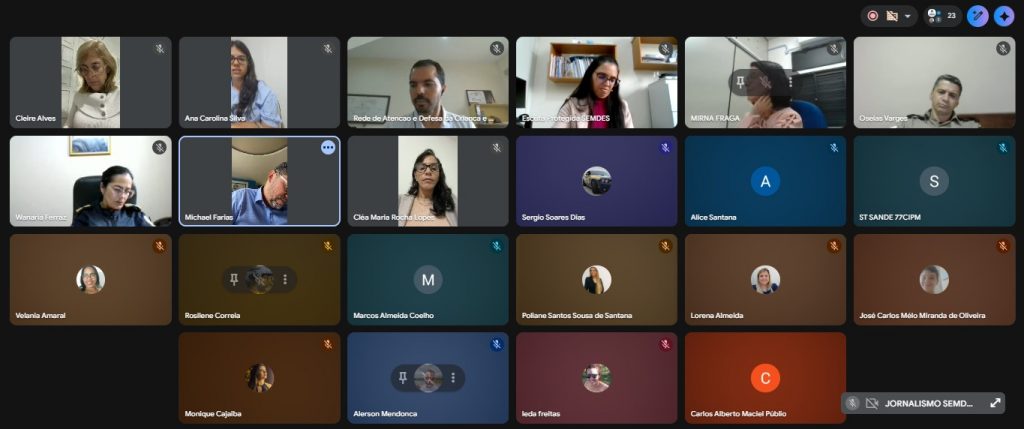The width and height of the screenshot is (1024, 429).
Task: Click muted mic icon on Cleire Alves tile
Action: click(159, 48)
